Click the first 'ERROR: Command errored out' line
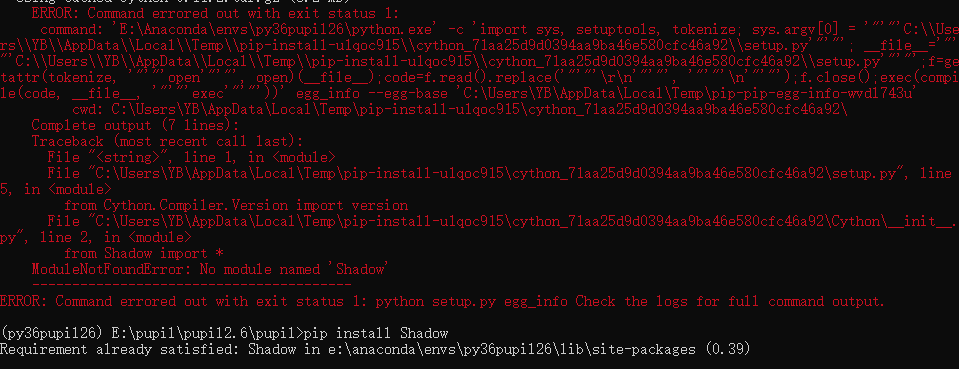This screenshot has width=959, height=369. pyautogui.click(x=215, y=13)
